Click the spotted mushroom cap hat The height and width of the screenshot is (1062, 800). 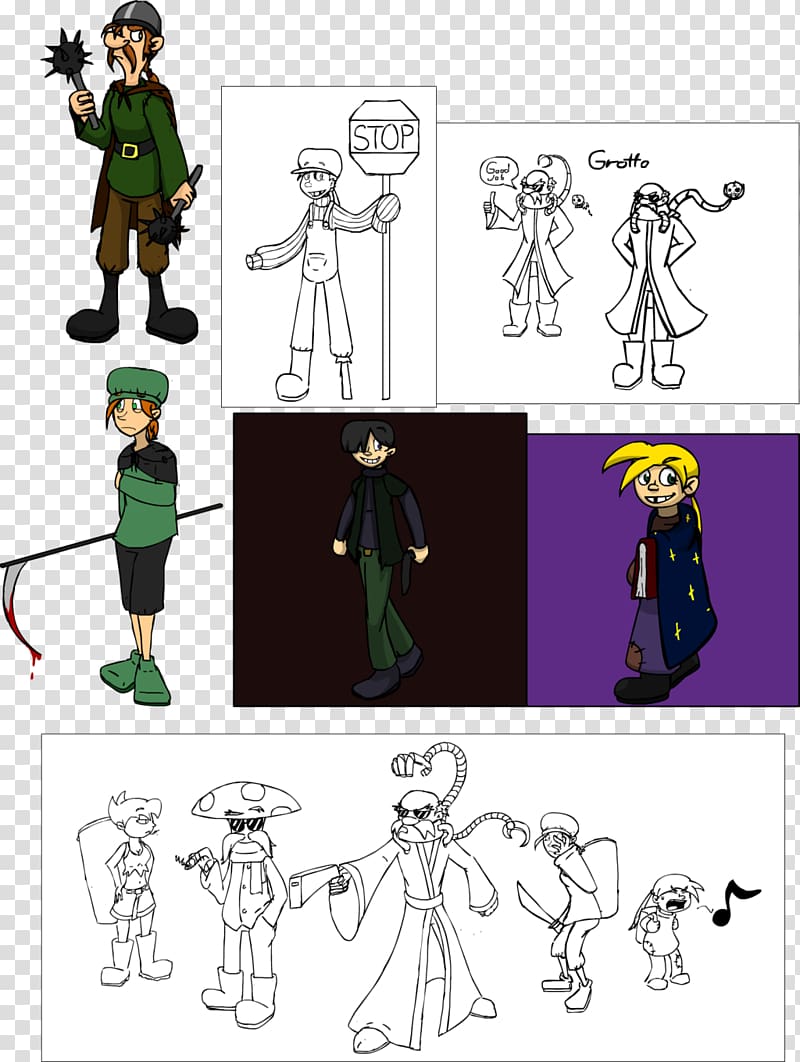(x=246, y=799)
